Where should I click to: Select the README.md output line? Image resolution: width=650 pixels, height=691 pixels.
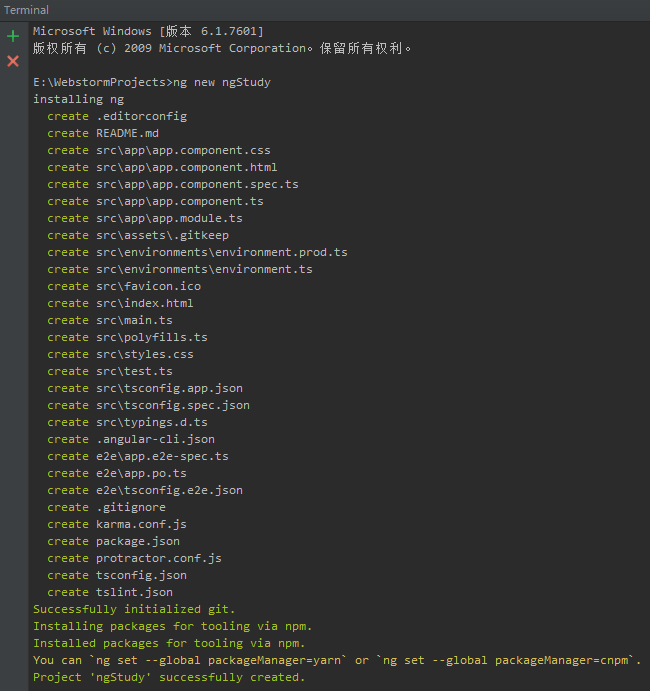pyautogui.click(x=127, y=133)
